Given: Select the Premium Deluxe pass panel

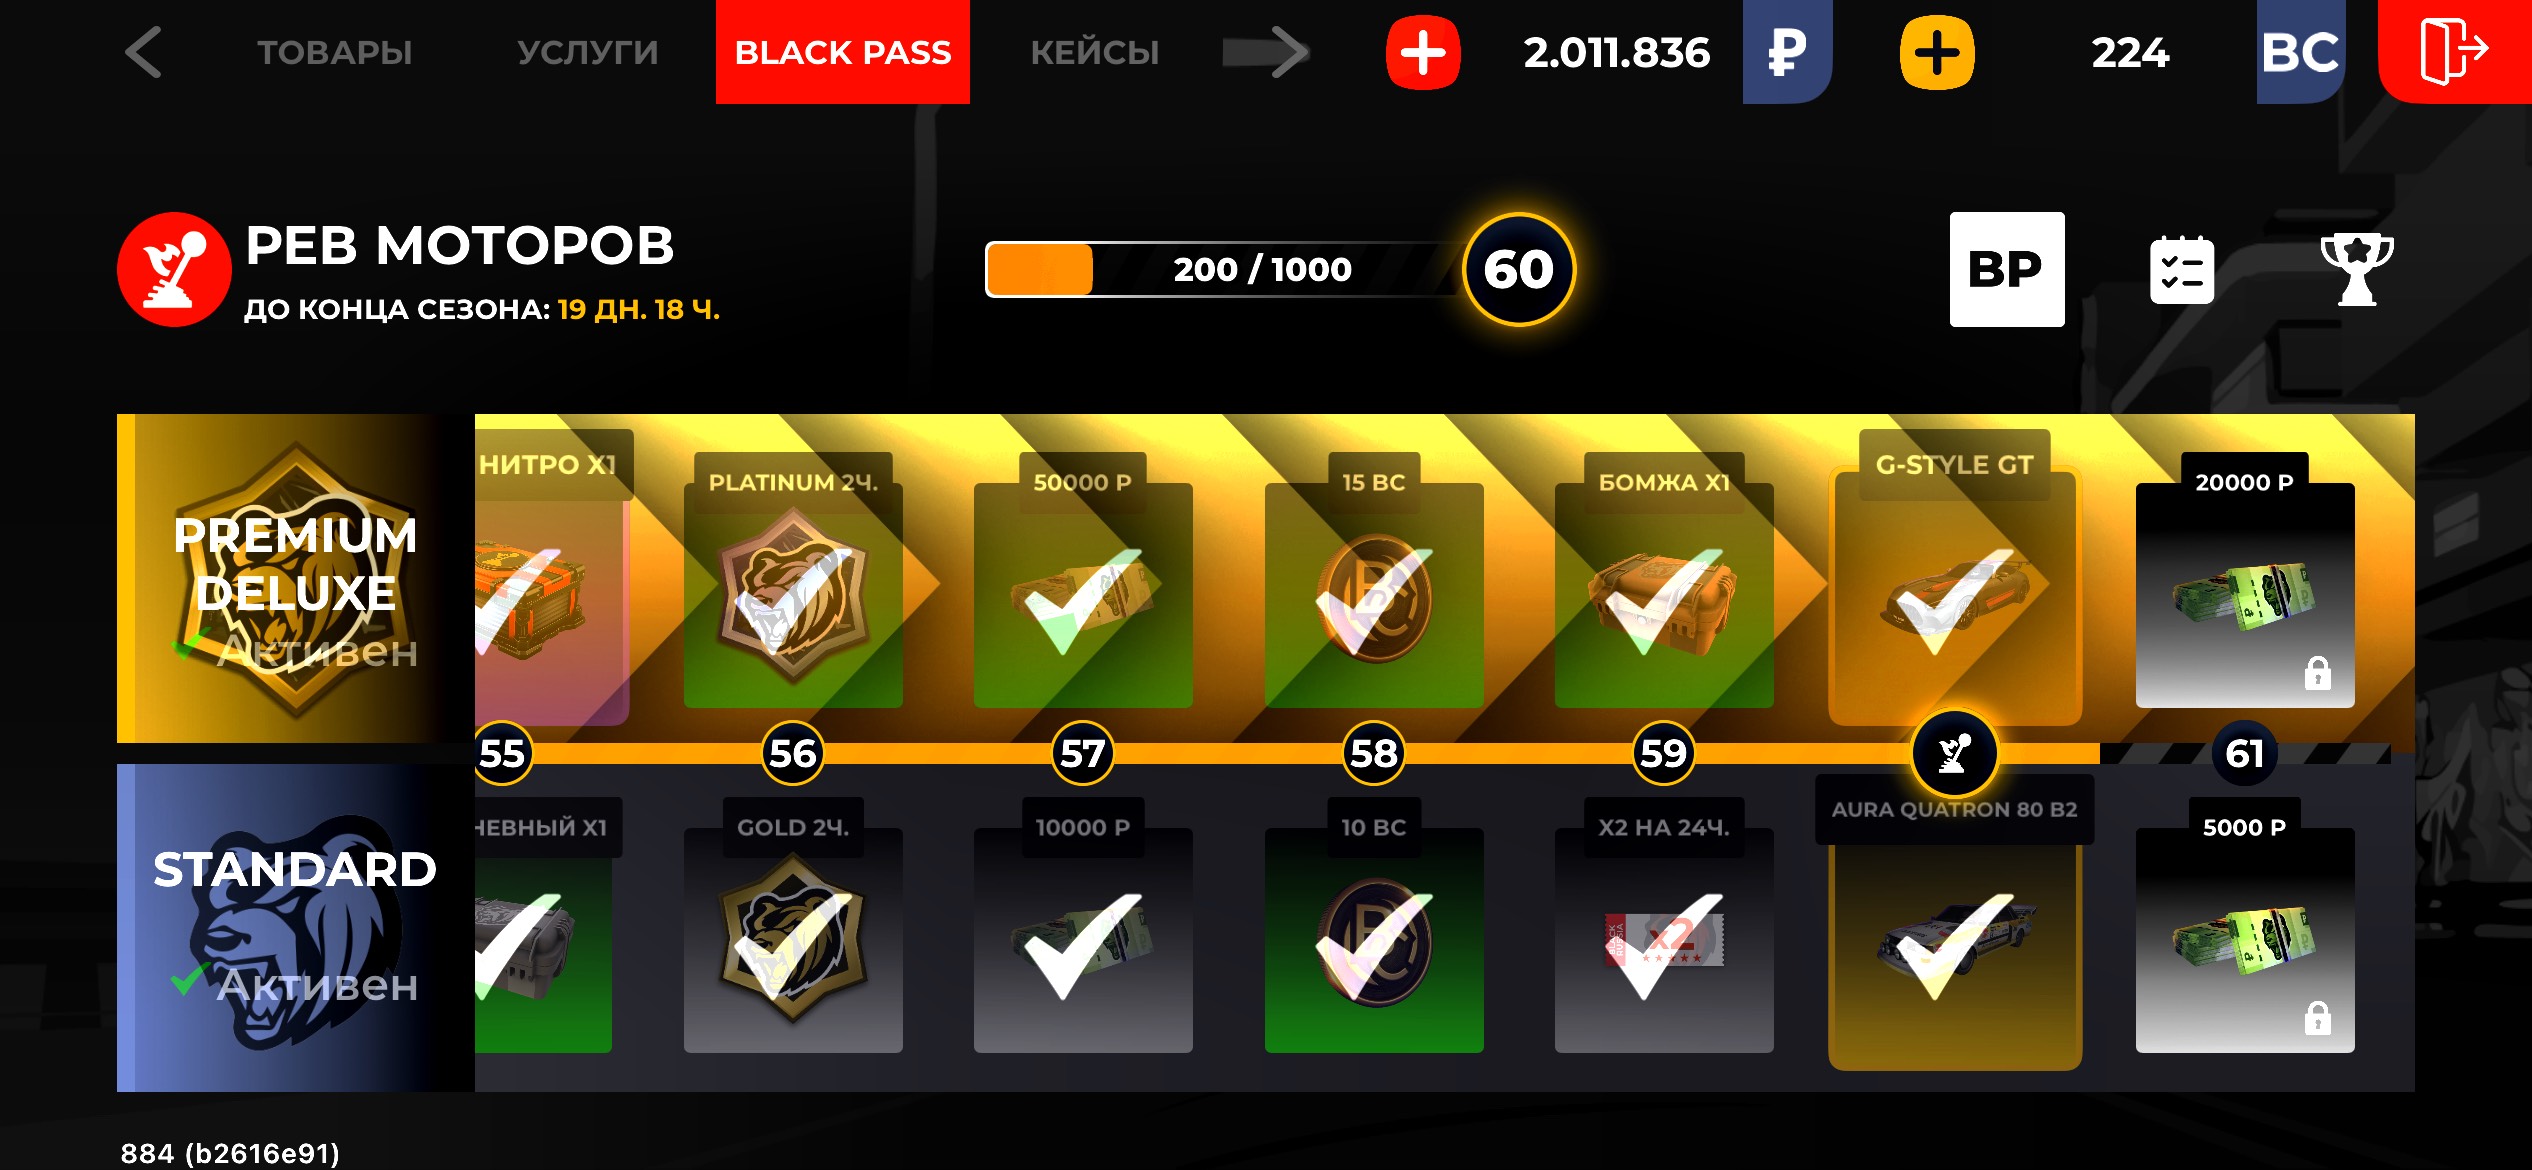Looking at the screenshot, I should pyautogui.click(x=295, y=578).
